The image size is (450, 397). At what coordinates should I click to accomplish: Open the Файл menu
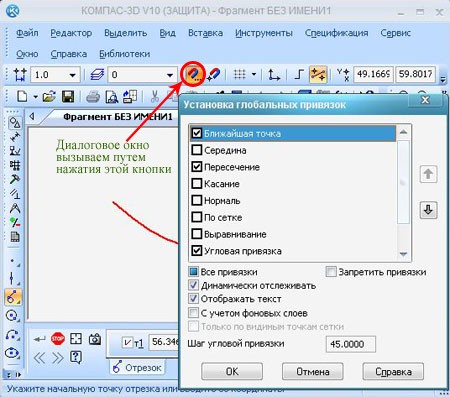click(27, 33)
